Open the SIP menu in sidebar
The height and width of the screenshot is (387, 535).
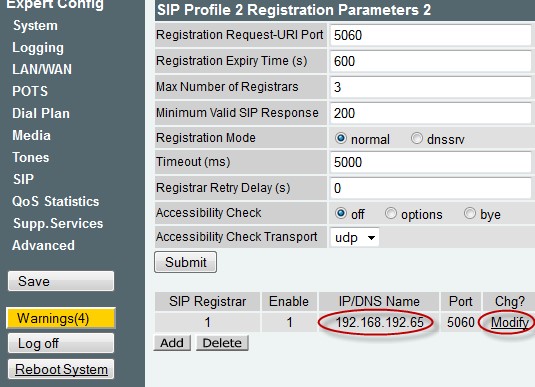(23, 180)
